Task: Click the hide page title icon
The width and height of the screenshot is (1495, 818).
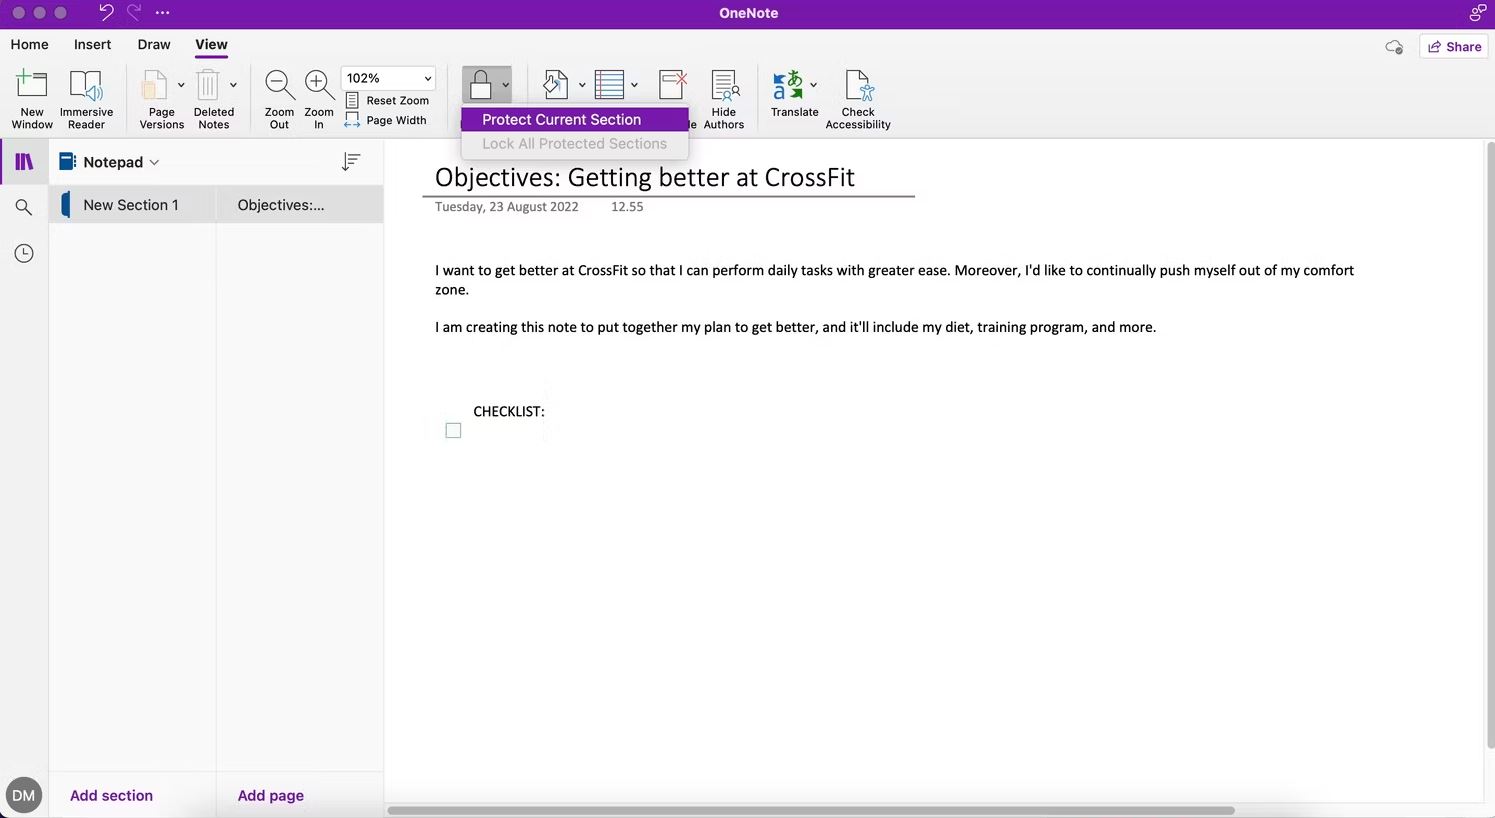Action: [x=673, y=85]
